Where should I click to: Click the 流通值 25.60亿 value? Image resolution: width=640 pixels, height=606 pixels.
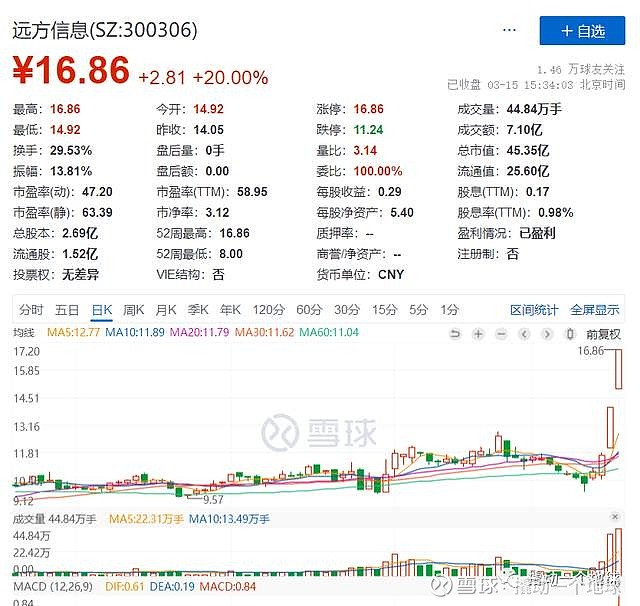[x=528, y=171]
